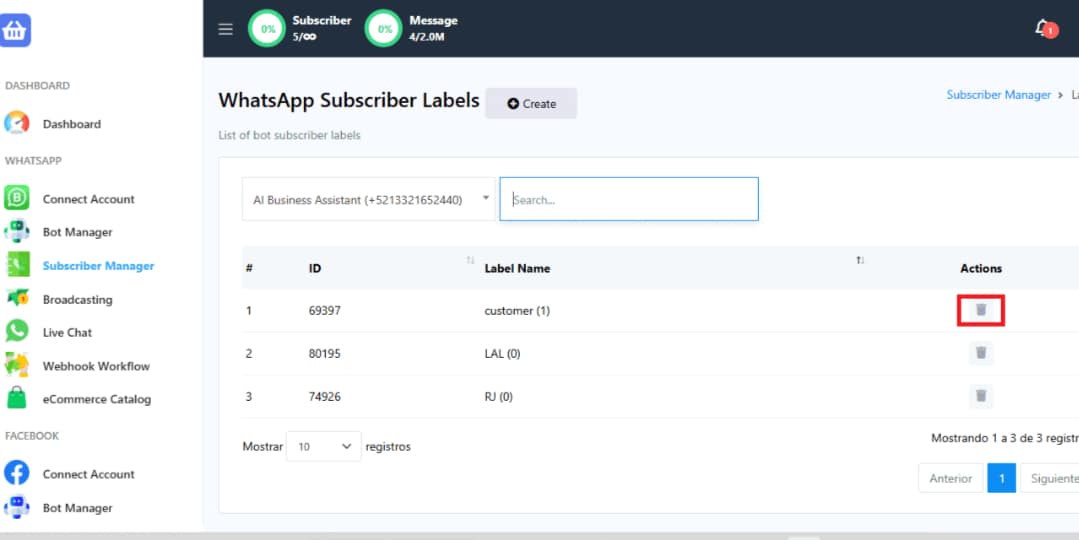Viewport: 1079px width, 540px height.
Task: Open the Dashboard menu item
Action: click(x=71, y=124)
